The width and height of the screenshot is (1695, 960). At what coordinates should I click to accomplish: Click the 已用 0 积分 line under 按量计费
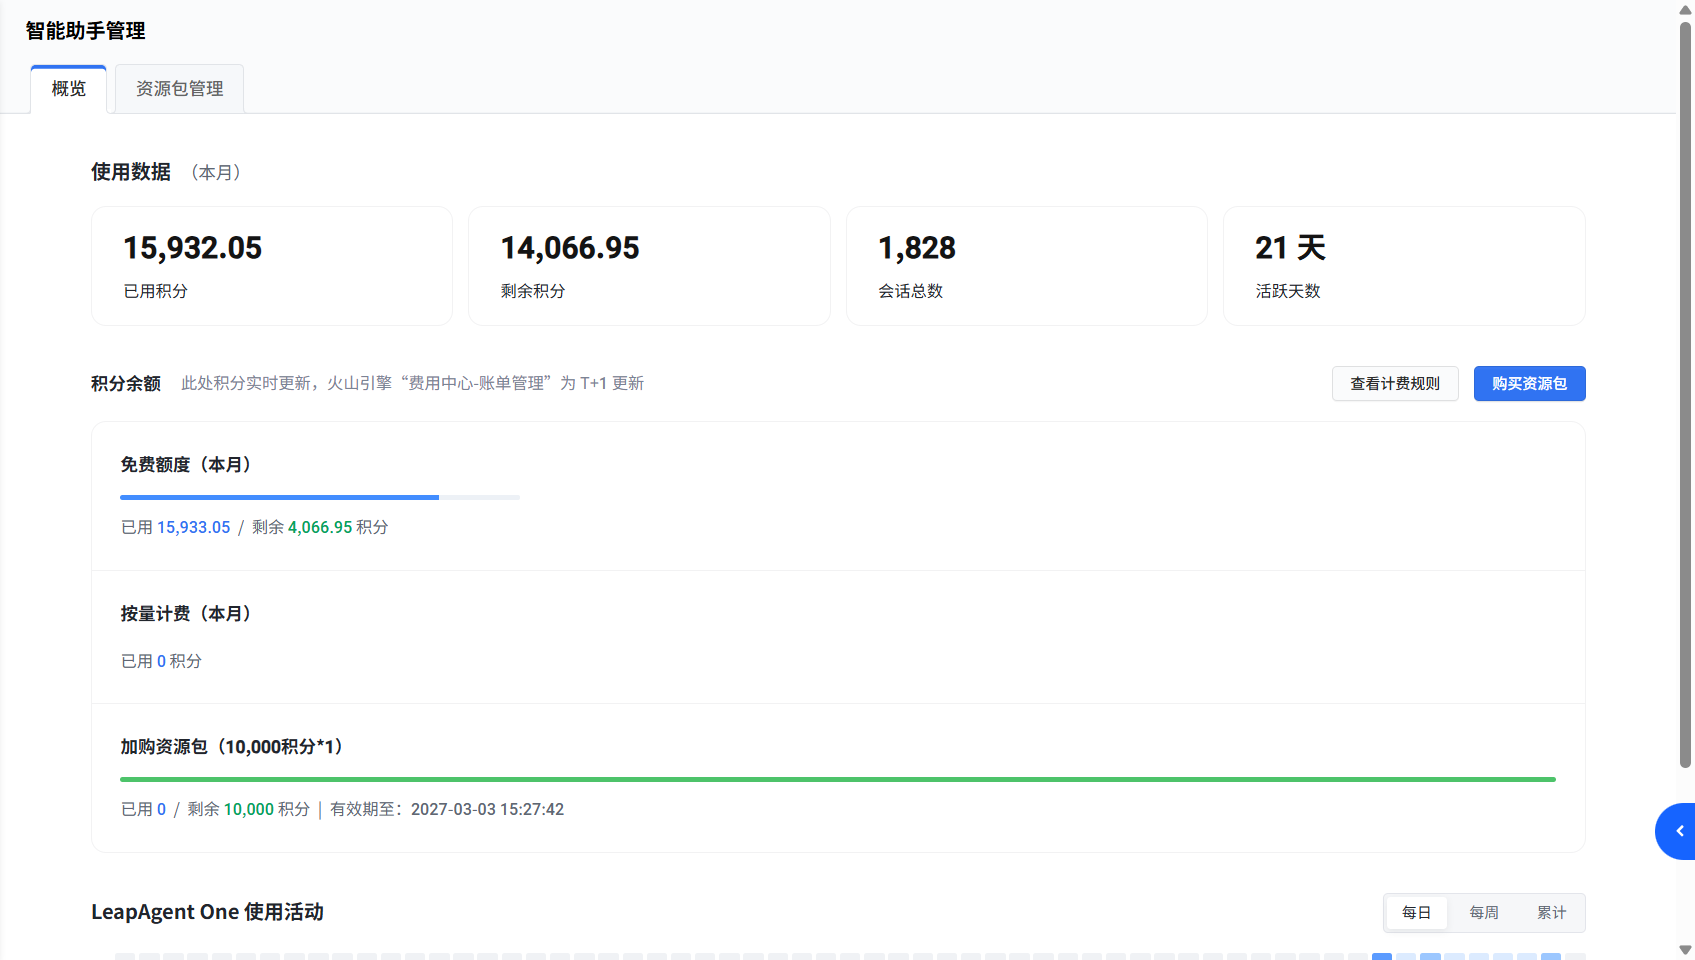pos(161,661)
